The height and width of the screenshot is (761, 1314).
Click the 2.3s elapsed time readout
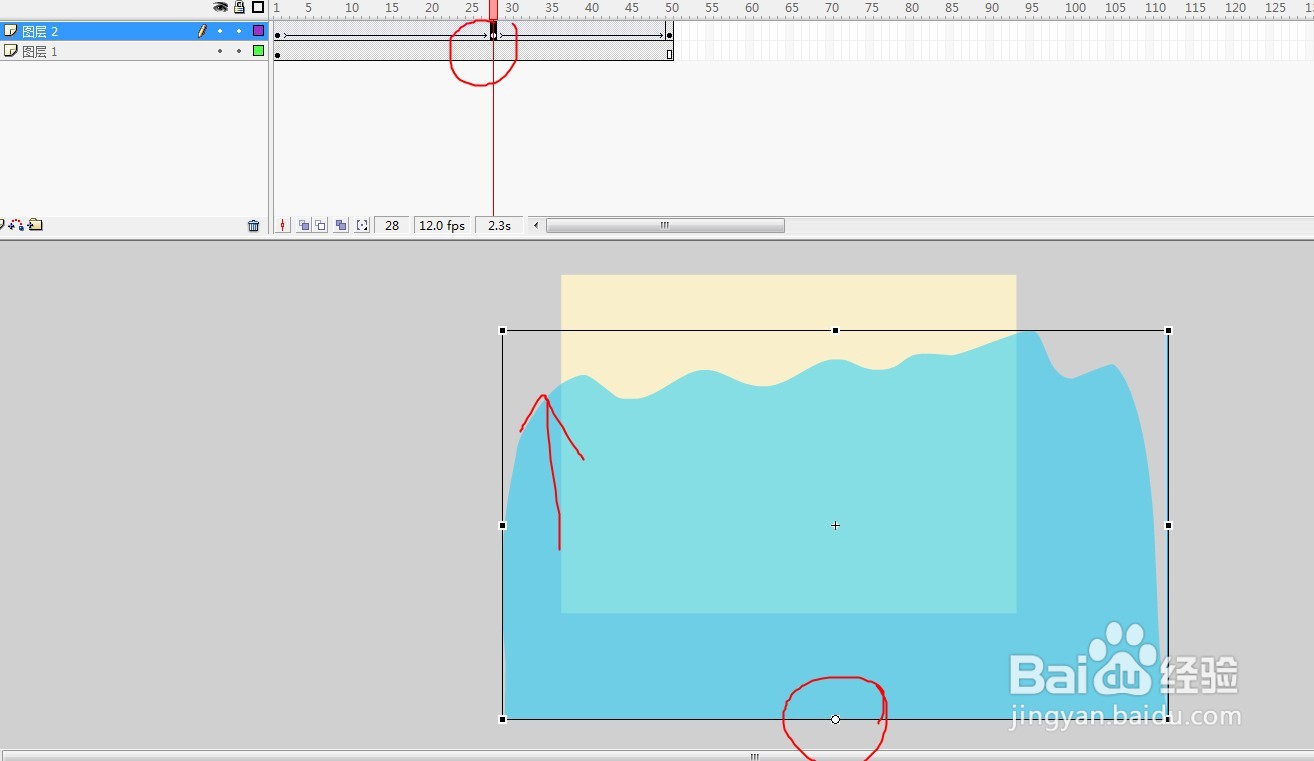(x=499, y=226)
